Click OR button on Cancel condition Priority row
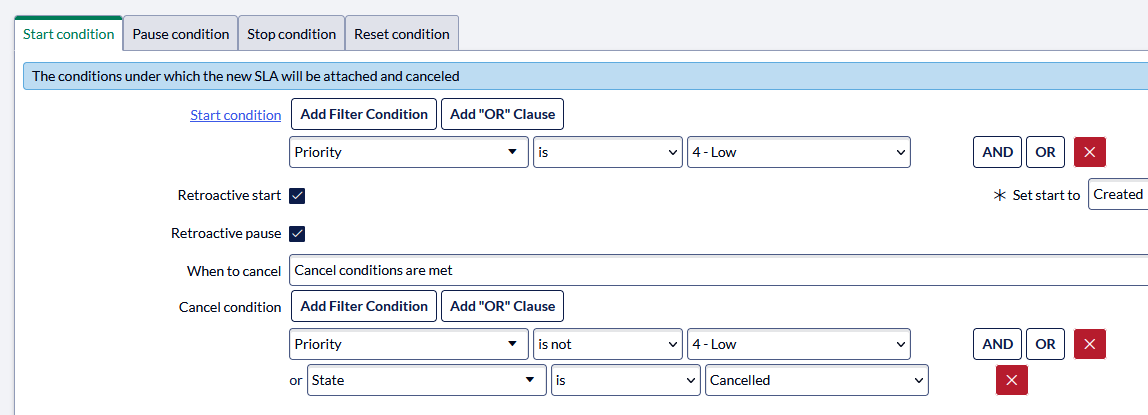The width and height of the screenshot is (1148, 415). pos(1046,344)
